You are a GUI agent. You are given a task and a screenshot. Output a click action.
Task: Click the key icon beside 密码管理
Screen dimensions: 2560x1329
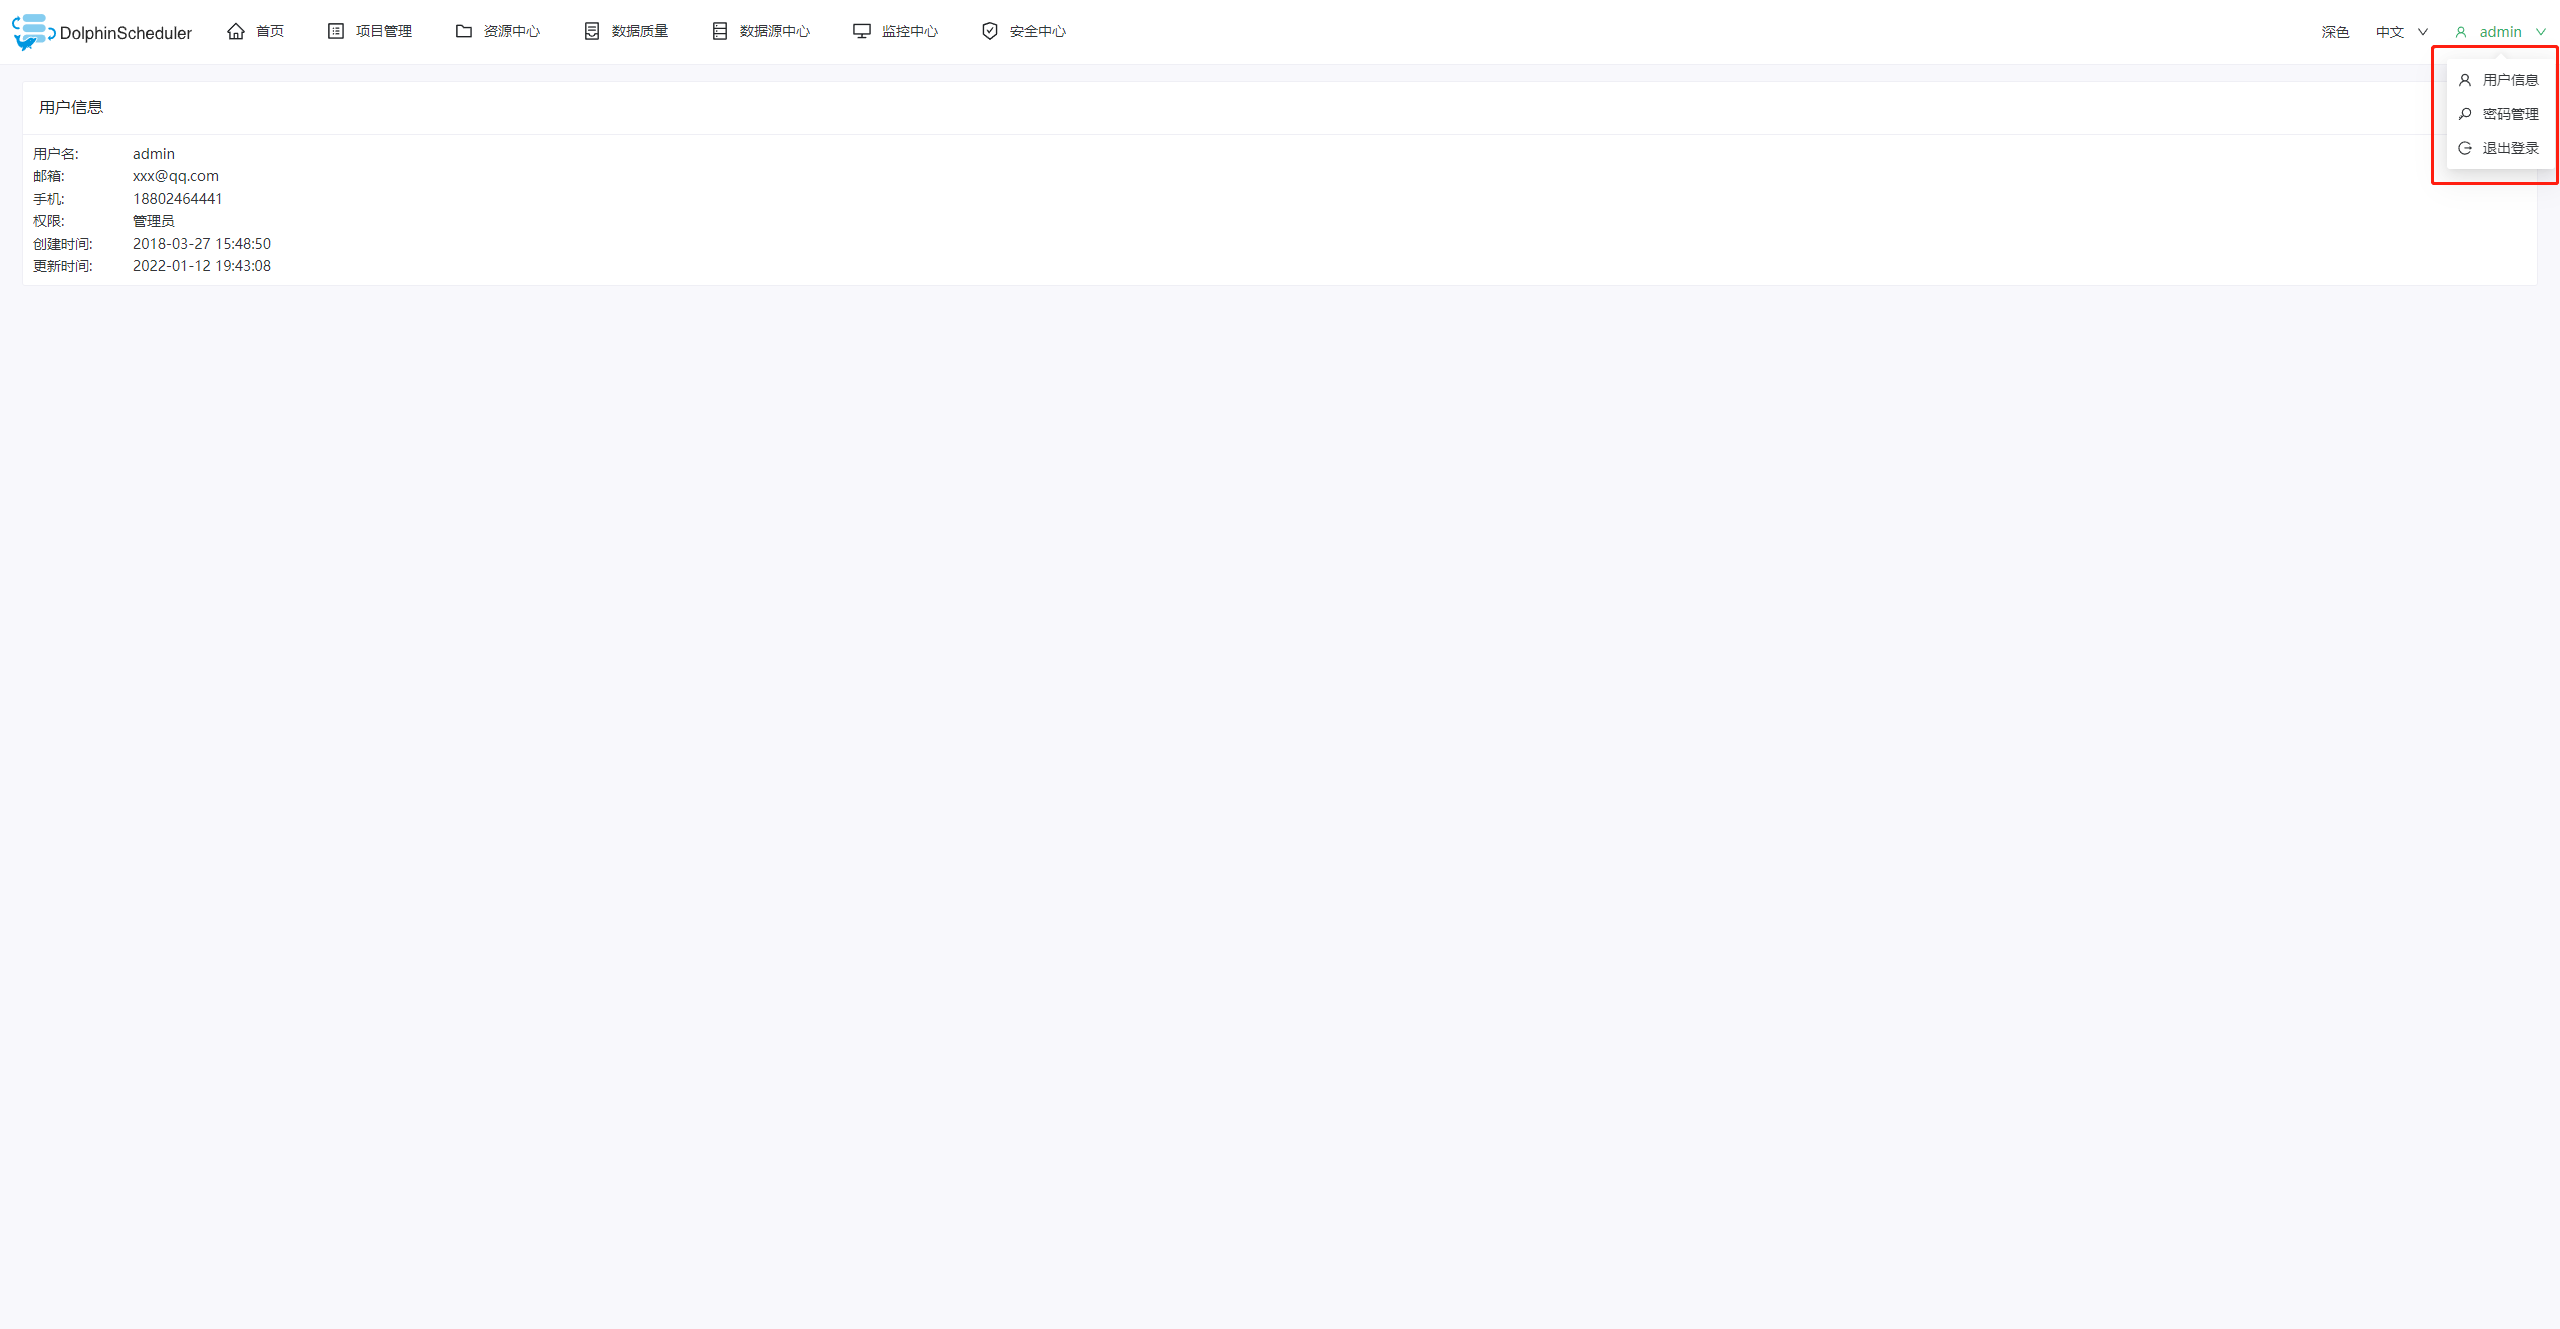(2465, 114)
